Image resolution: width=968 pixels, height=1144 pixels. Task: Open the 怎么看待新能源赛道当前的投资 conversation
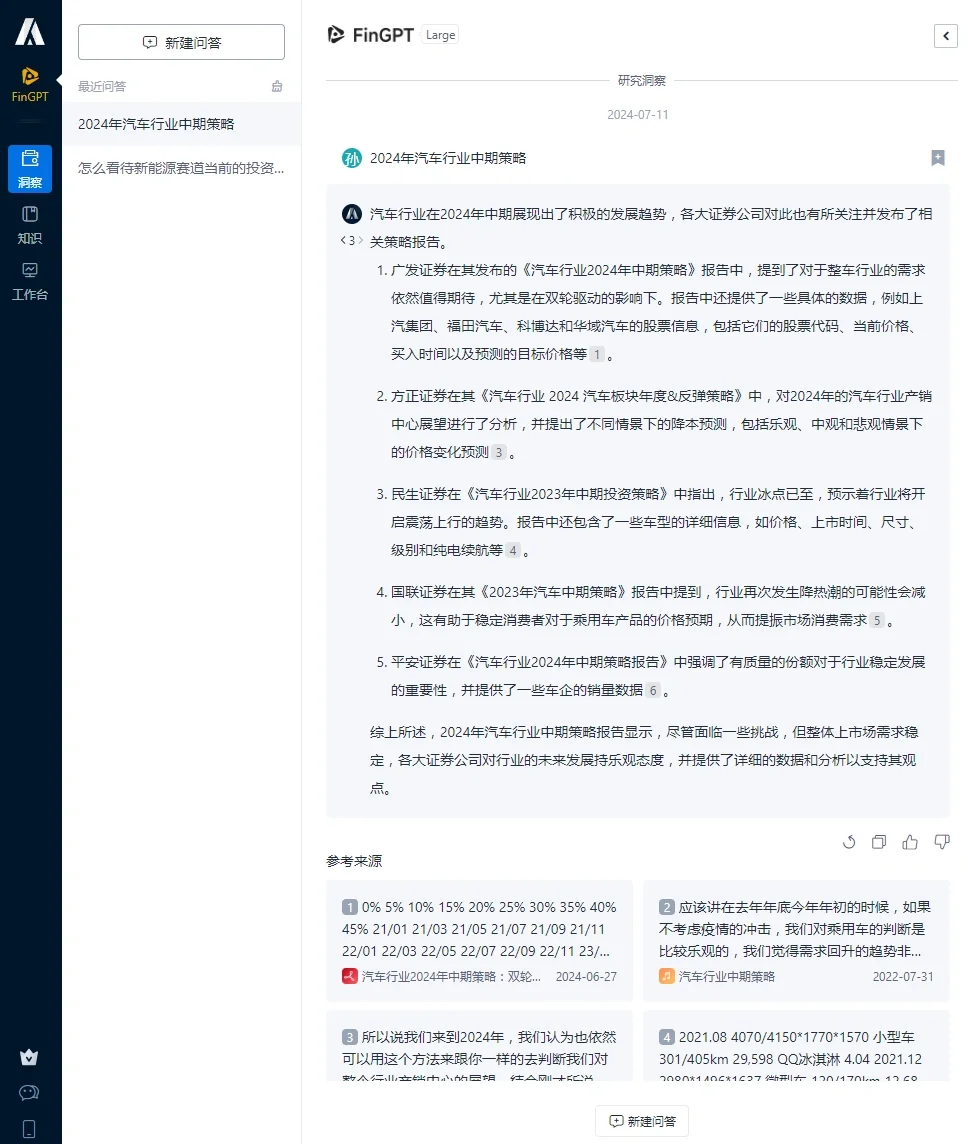[182, 168]
